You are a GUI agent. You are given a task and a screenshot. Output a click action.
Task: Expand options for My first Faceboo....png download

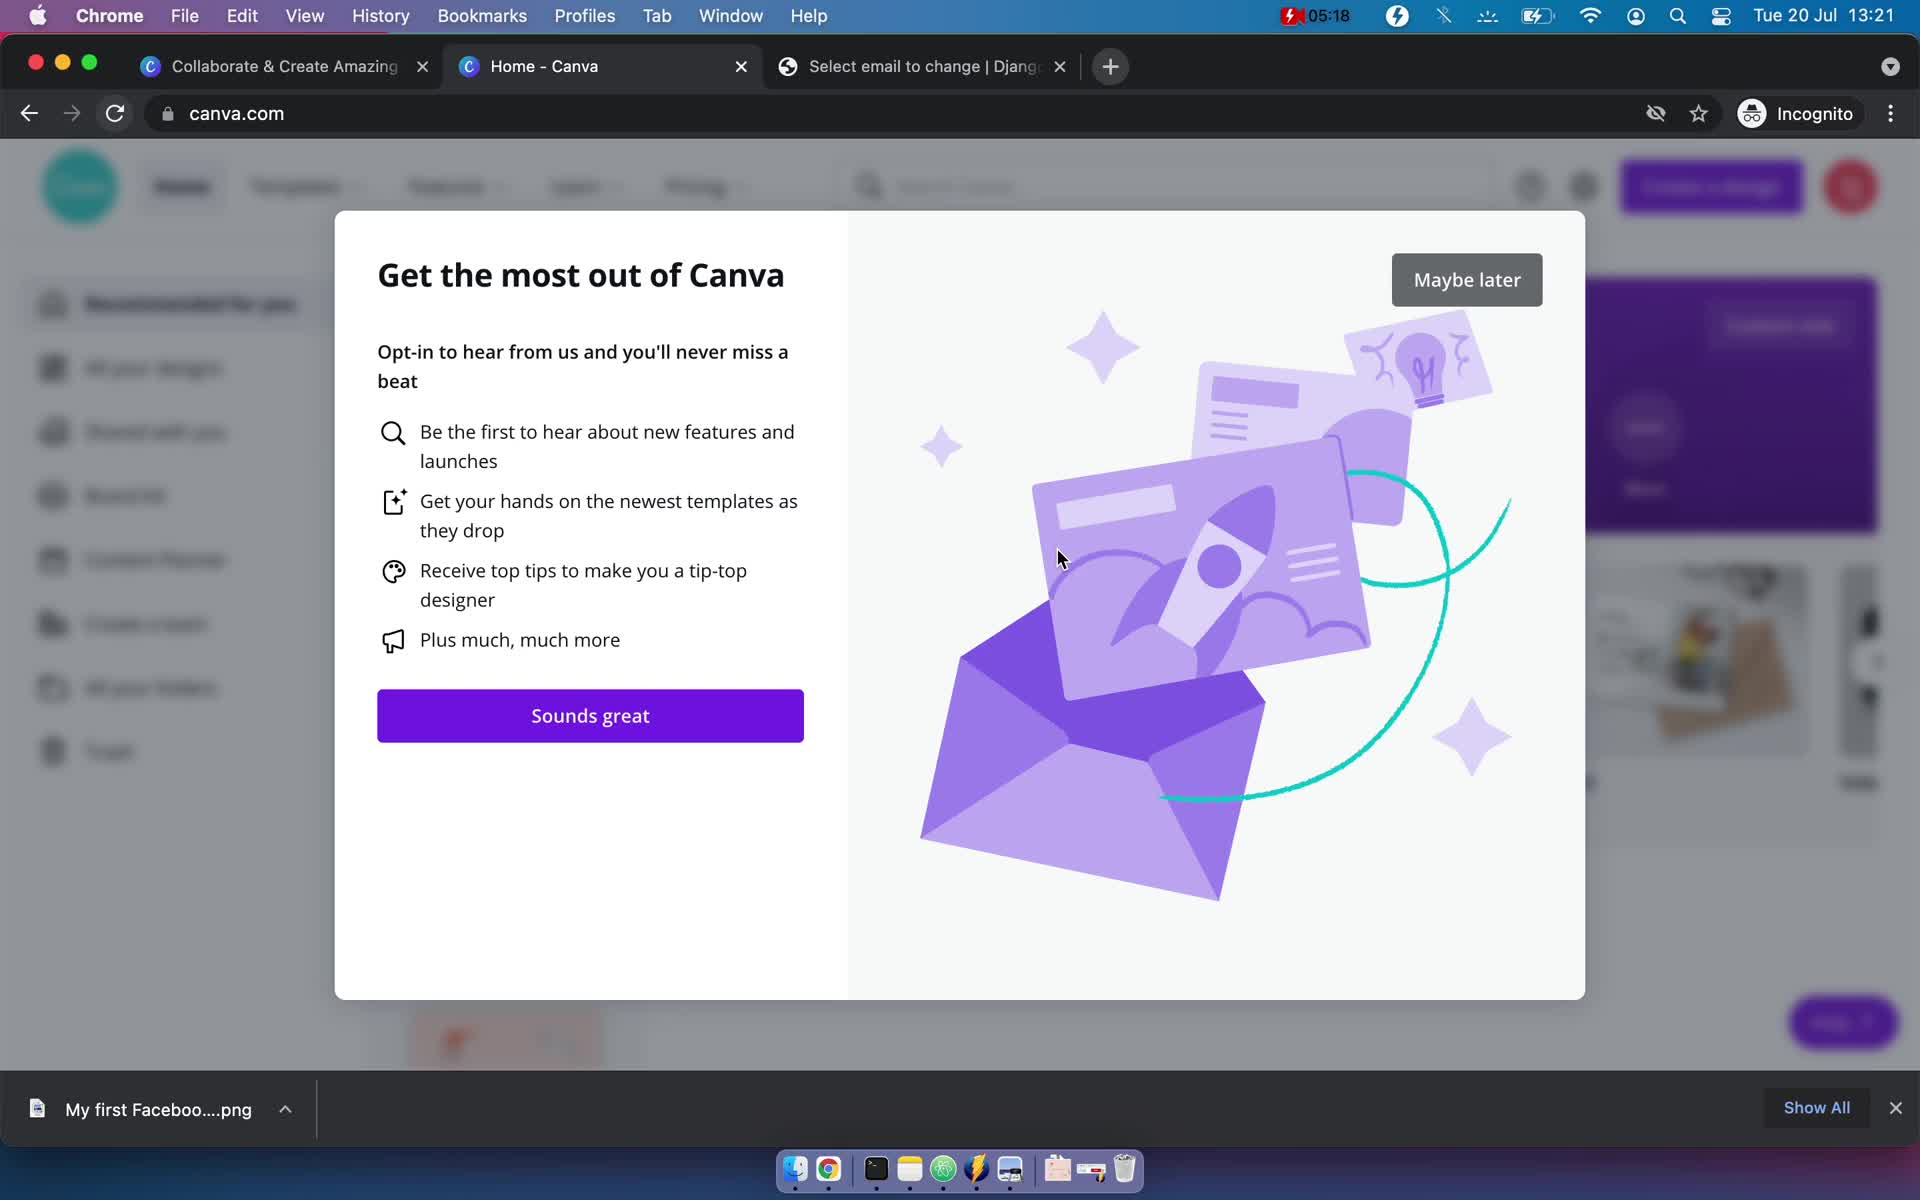coord(285,1109)
